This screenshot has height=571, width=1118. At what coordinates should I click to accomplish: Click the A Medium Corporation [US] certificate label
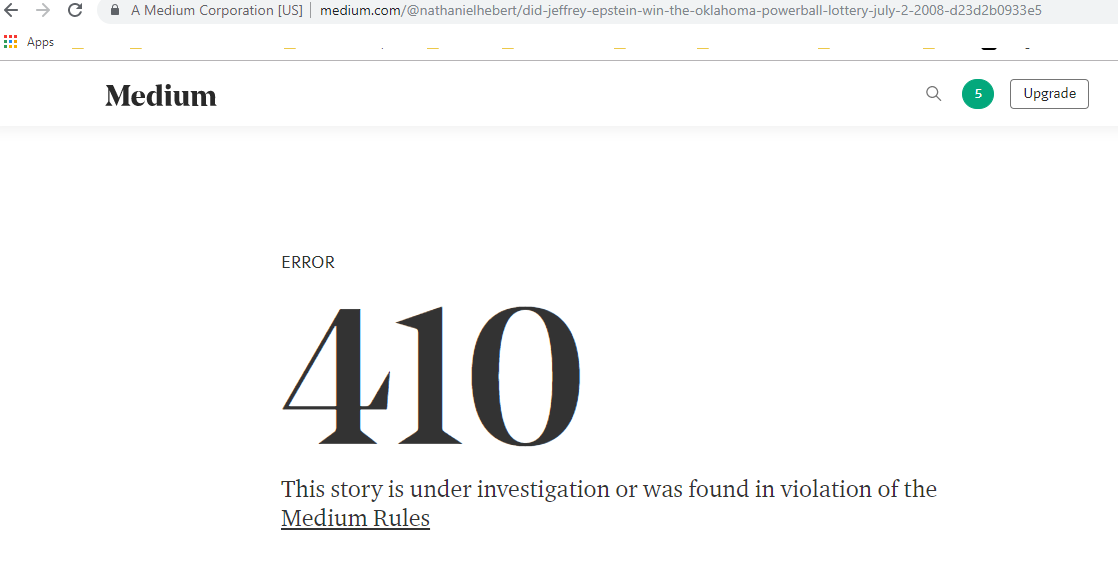tap(217, 11)
